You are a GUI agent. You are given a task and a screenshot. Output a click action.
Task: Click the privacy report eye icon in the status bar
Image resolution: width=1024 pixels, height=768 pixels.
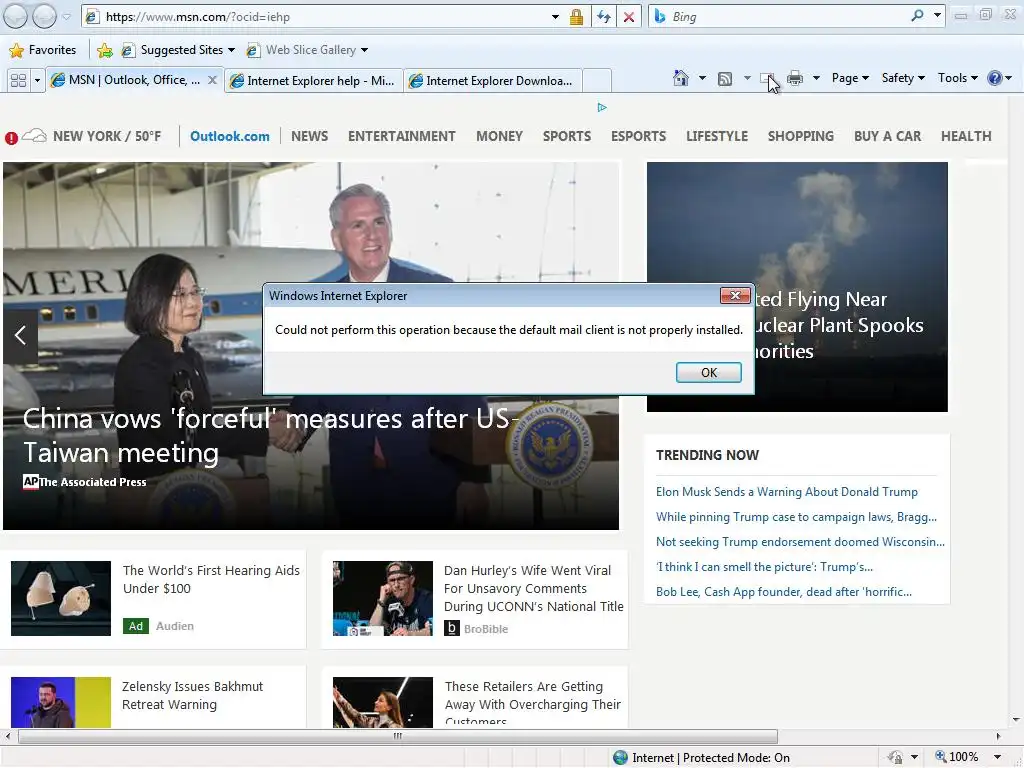[x=895, y=757]
